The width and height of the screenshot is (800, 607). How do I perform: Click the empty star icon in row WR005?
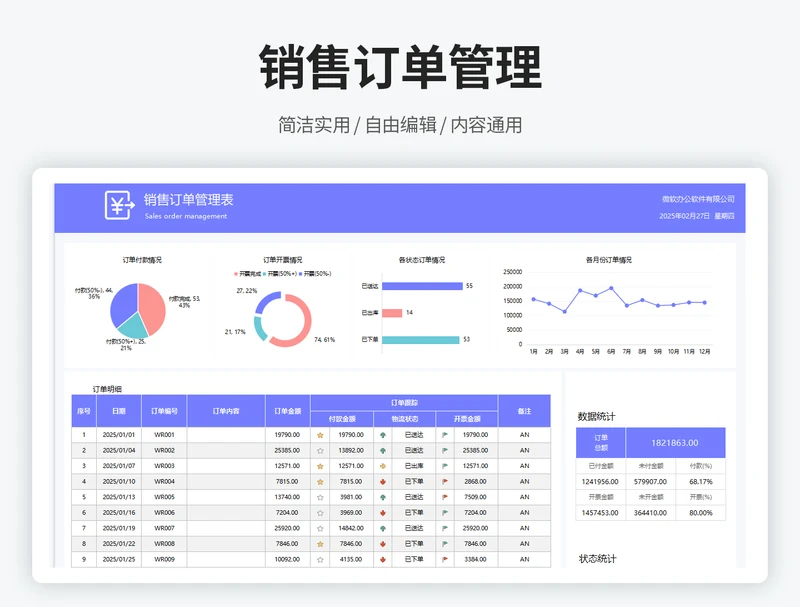coord(320,497)
